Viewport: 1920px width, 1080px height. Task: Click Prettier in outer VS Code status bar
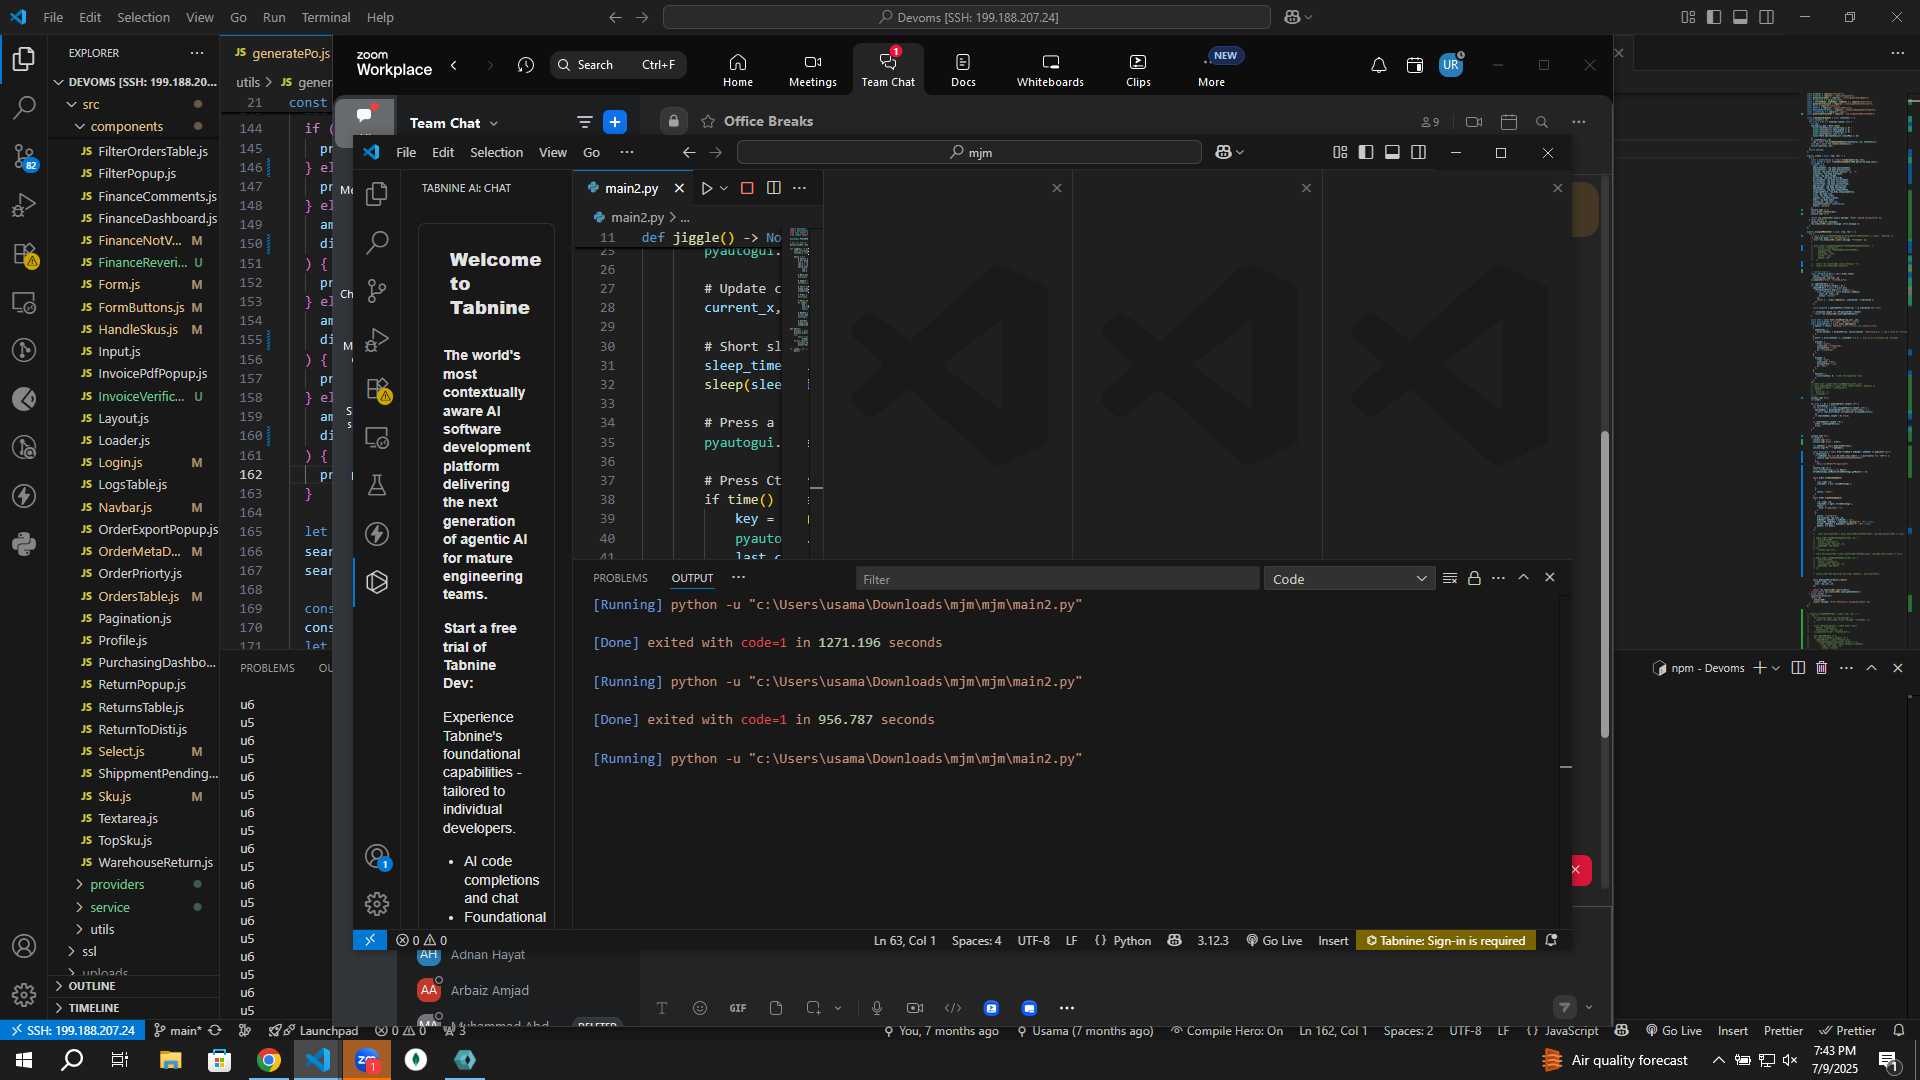pyautogui.click(x=1783, y=1031)
